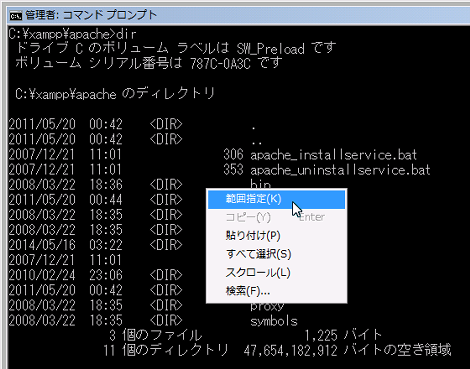
Task: Click the summary 3 個のファイル
Action: 156,335
